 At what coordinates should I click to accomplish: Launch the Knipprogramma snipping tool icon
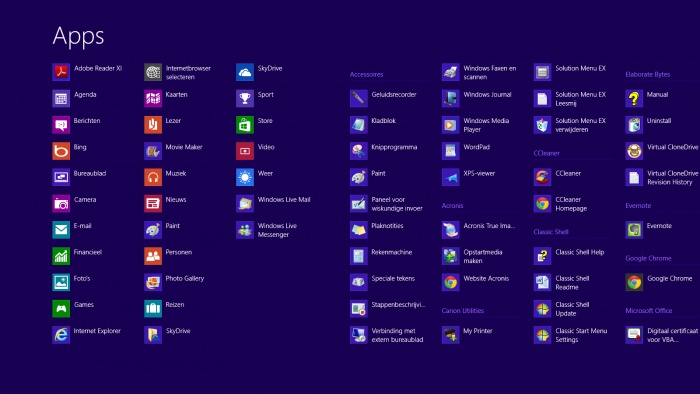tap(358, 151)
